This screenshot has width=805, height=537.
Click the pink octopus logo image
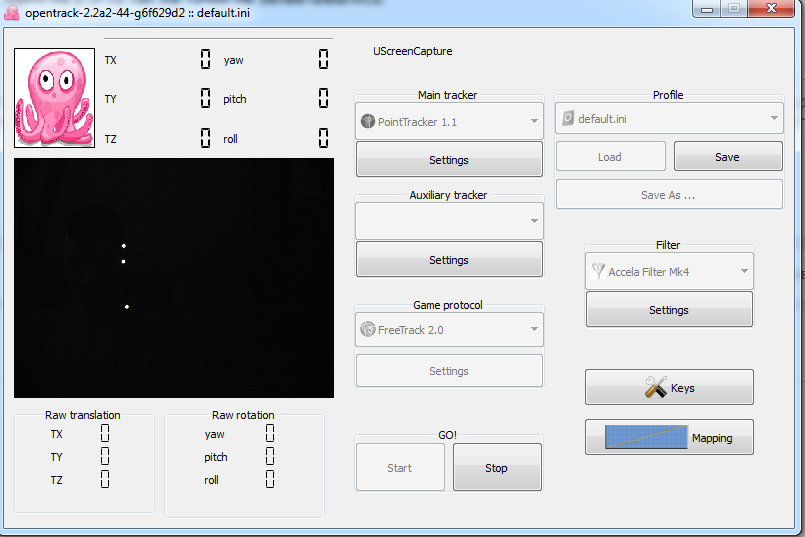click(54, 98)
